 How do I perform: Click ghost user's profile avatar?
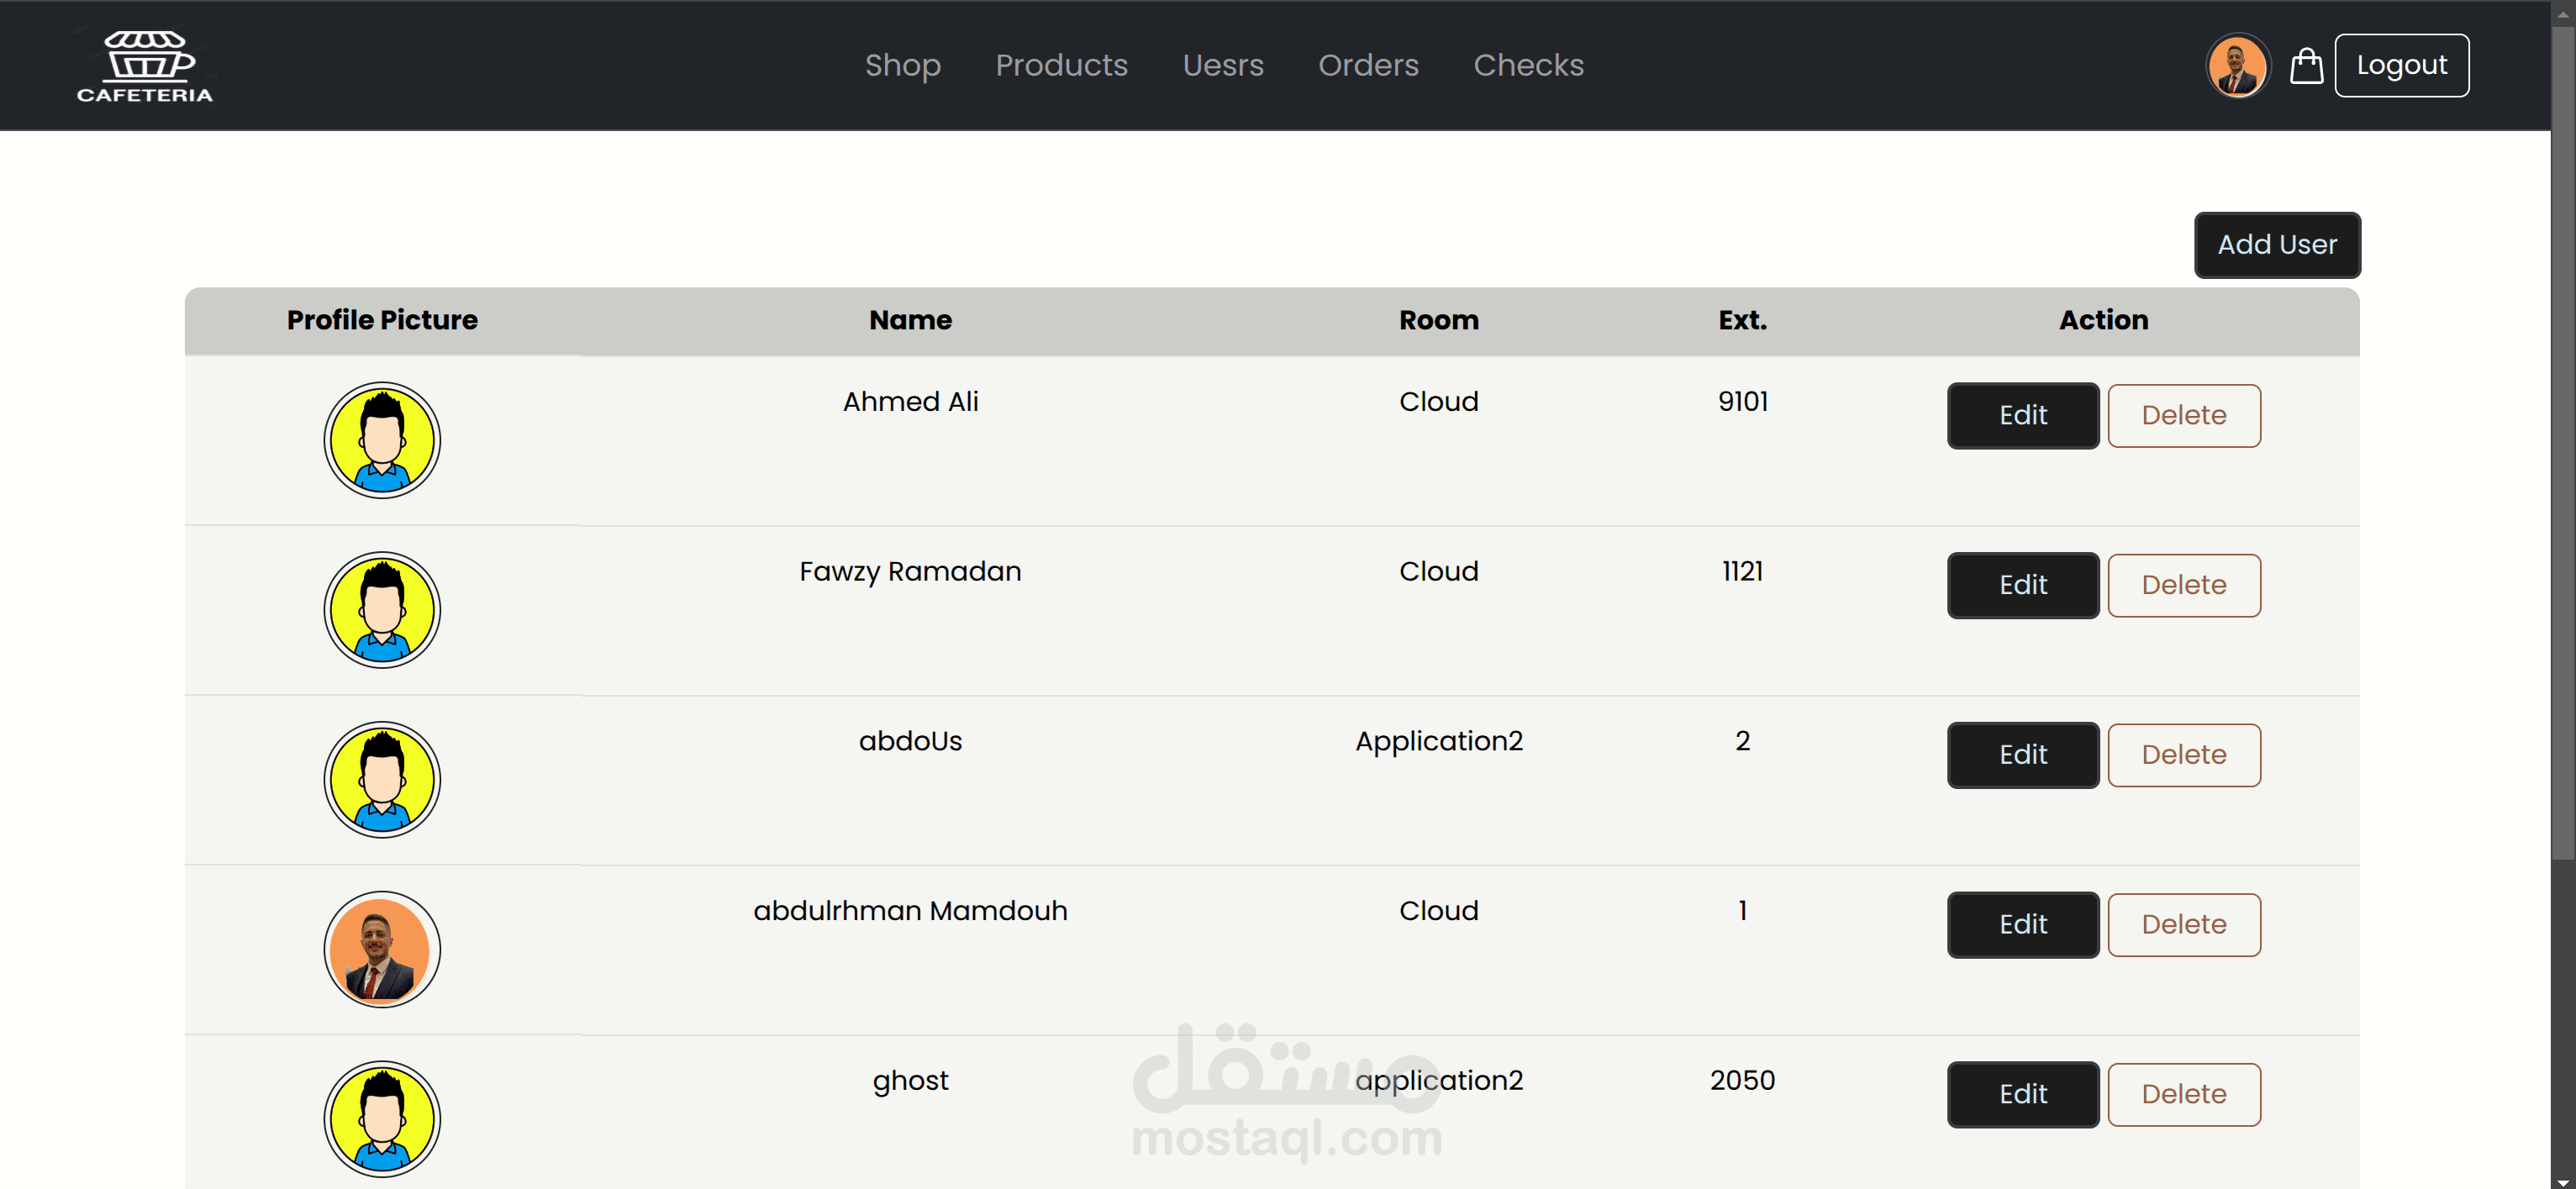pyautogui.click(x=382, y=1118)
